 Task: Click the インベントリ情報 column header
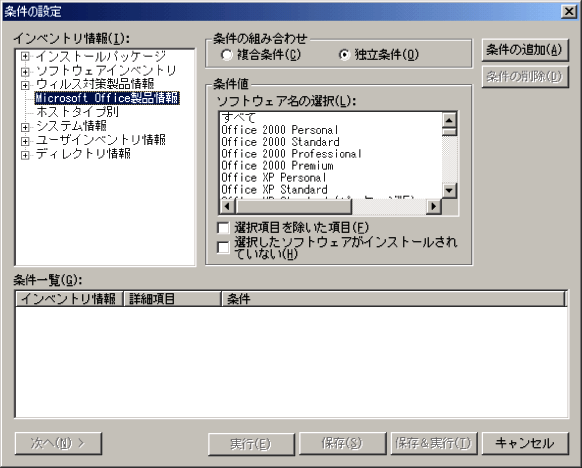coord(69,299)
